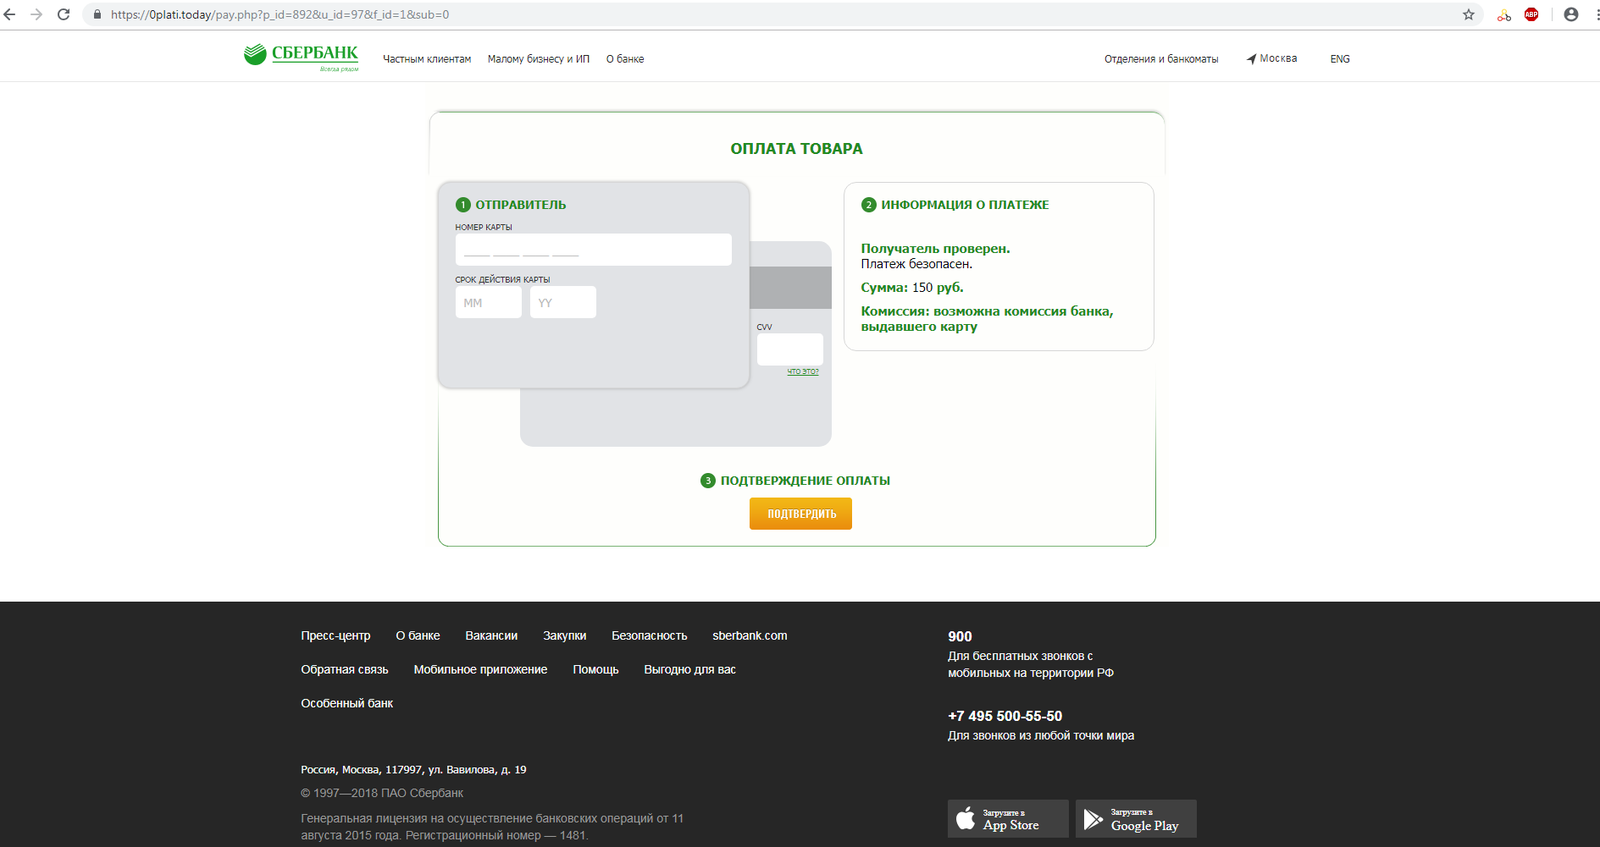Click the ПОДТВЕРЖДЕНИЕ ОПЛАТЫ heading
The width and height of the screenshot is (1600, 847).
pyautogui.click(x=805, y=481)
